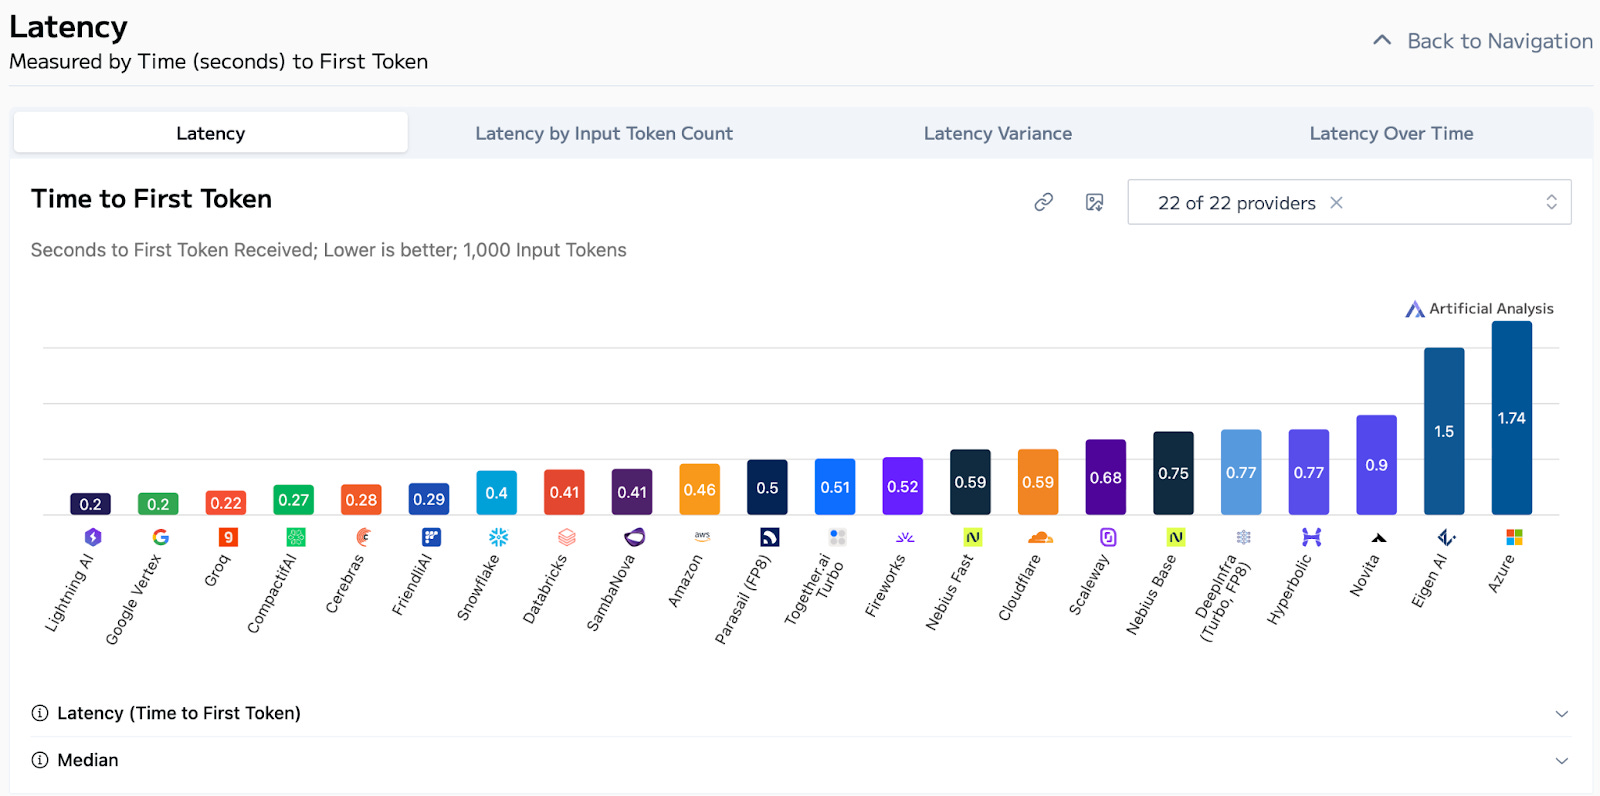
Task: Click the Nebius Fast logo icon
Action: click(x=973, y=537)
